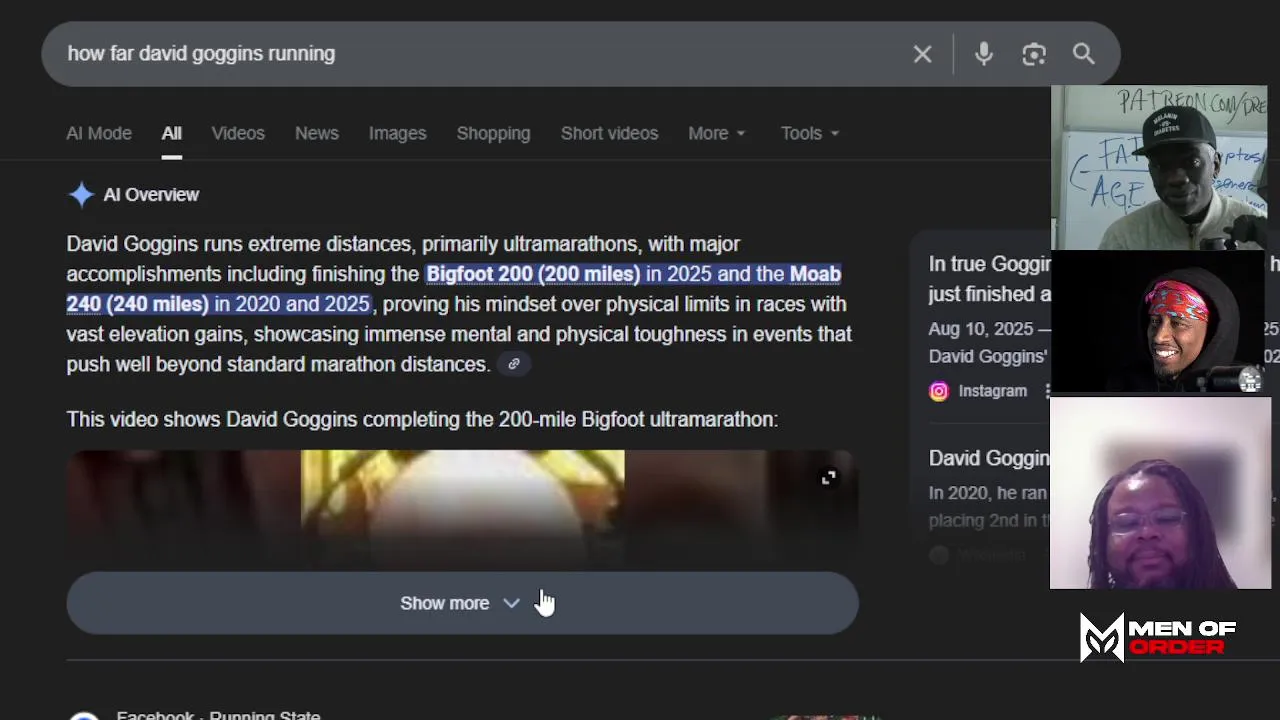Image resolution: width=1280 pixels, height=720 pixels.
Task: Play the Bigfoot ultramarathon video thumbnail
Action: (462, 510)
